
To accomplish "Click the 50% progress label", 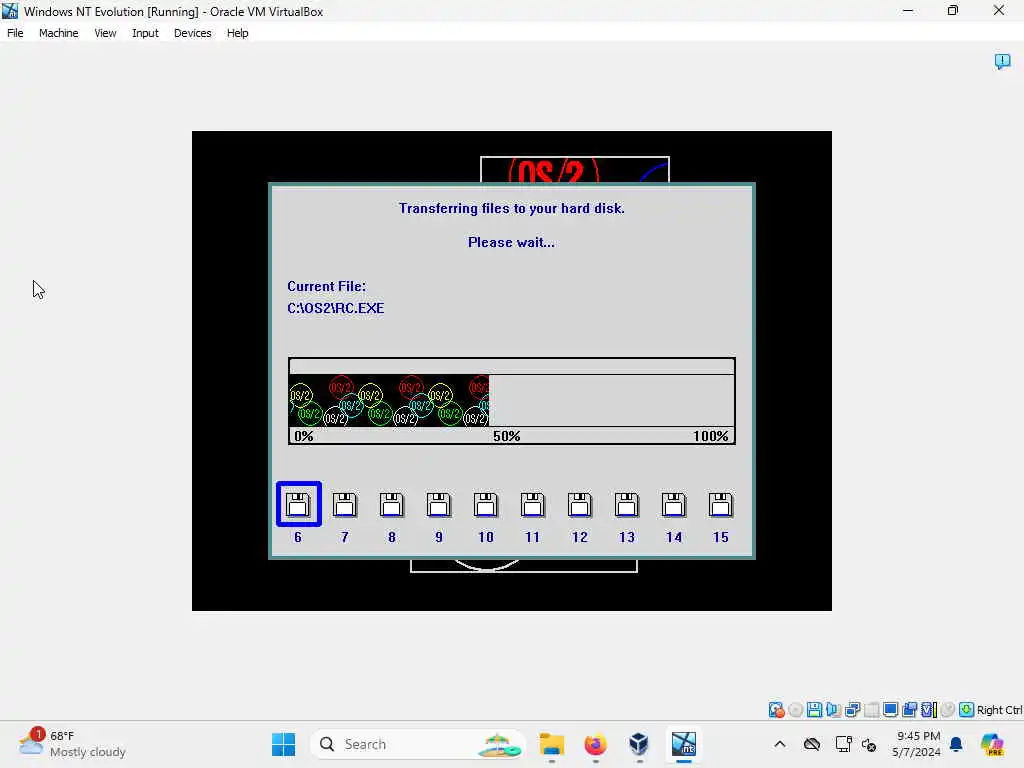I will 507,436.
